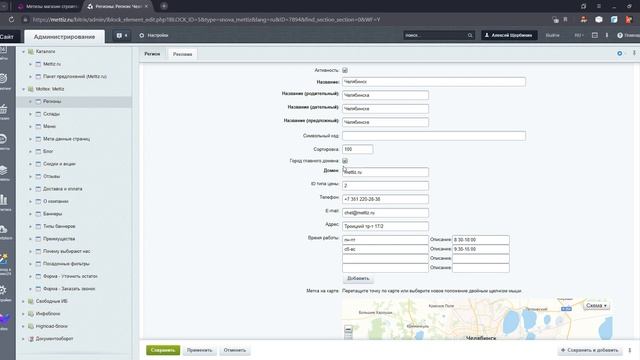This screenshot has width=640, height=360.
Task: Click the Телефон input field
Action: 385,199
